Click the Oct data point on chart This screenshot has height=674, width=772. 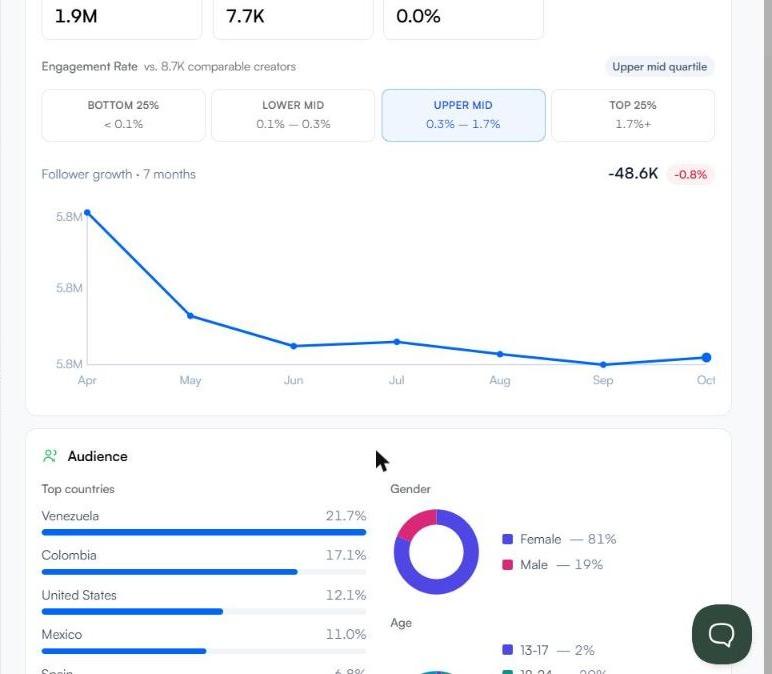707,357
